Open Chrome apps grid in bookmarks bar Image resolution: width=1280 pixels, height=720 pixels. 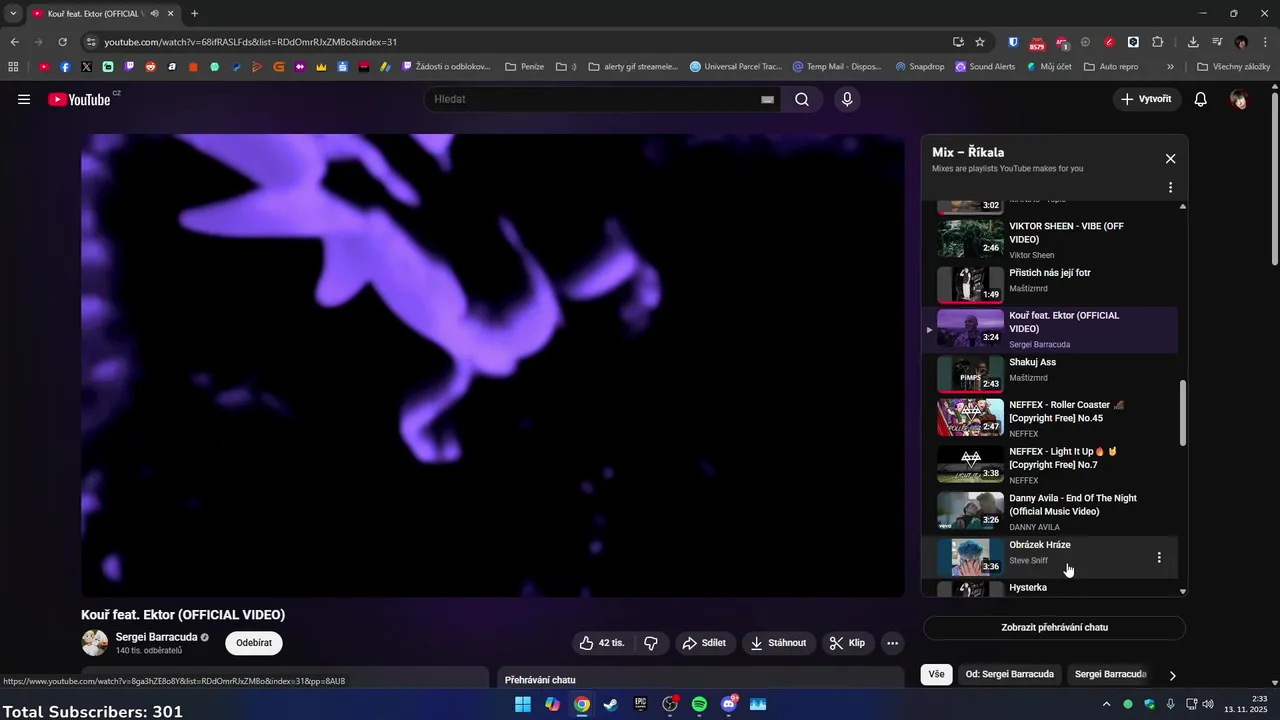(13, 67)
